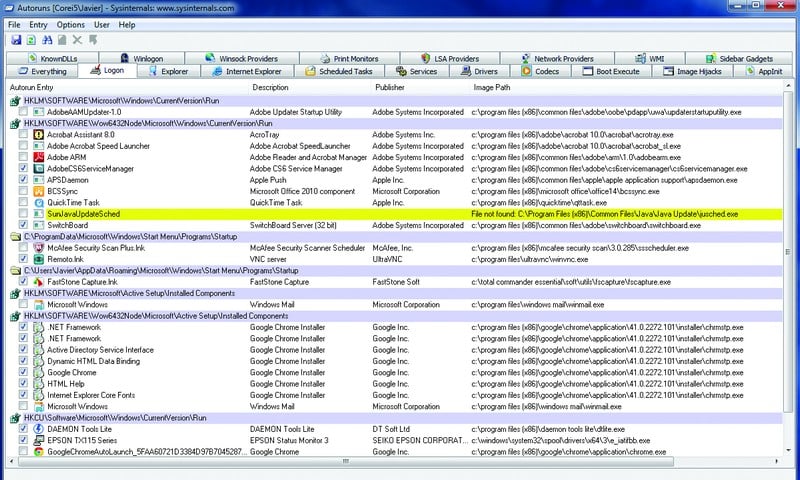
Task: Select the Wow6432Node Active Setup Installed Components key row
Action: pos(395,316)
